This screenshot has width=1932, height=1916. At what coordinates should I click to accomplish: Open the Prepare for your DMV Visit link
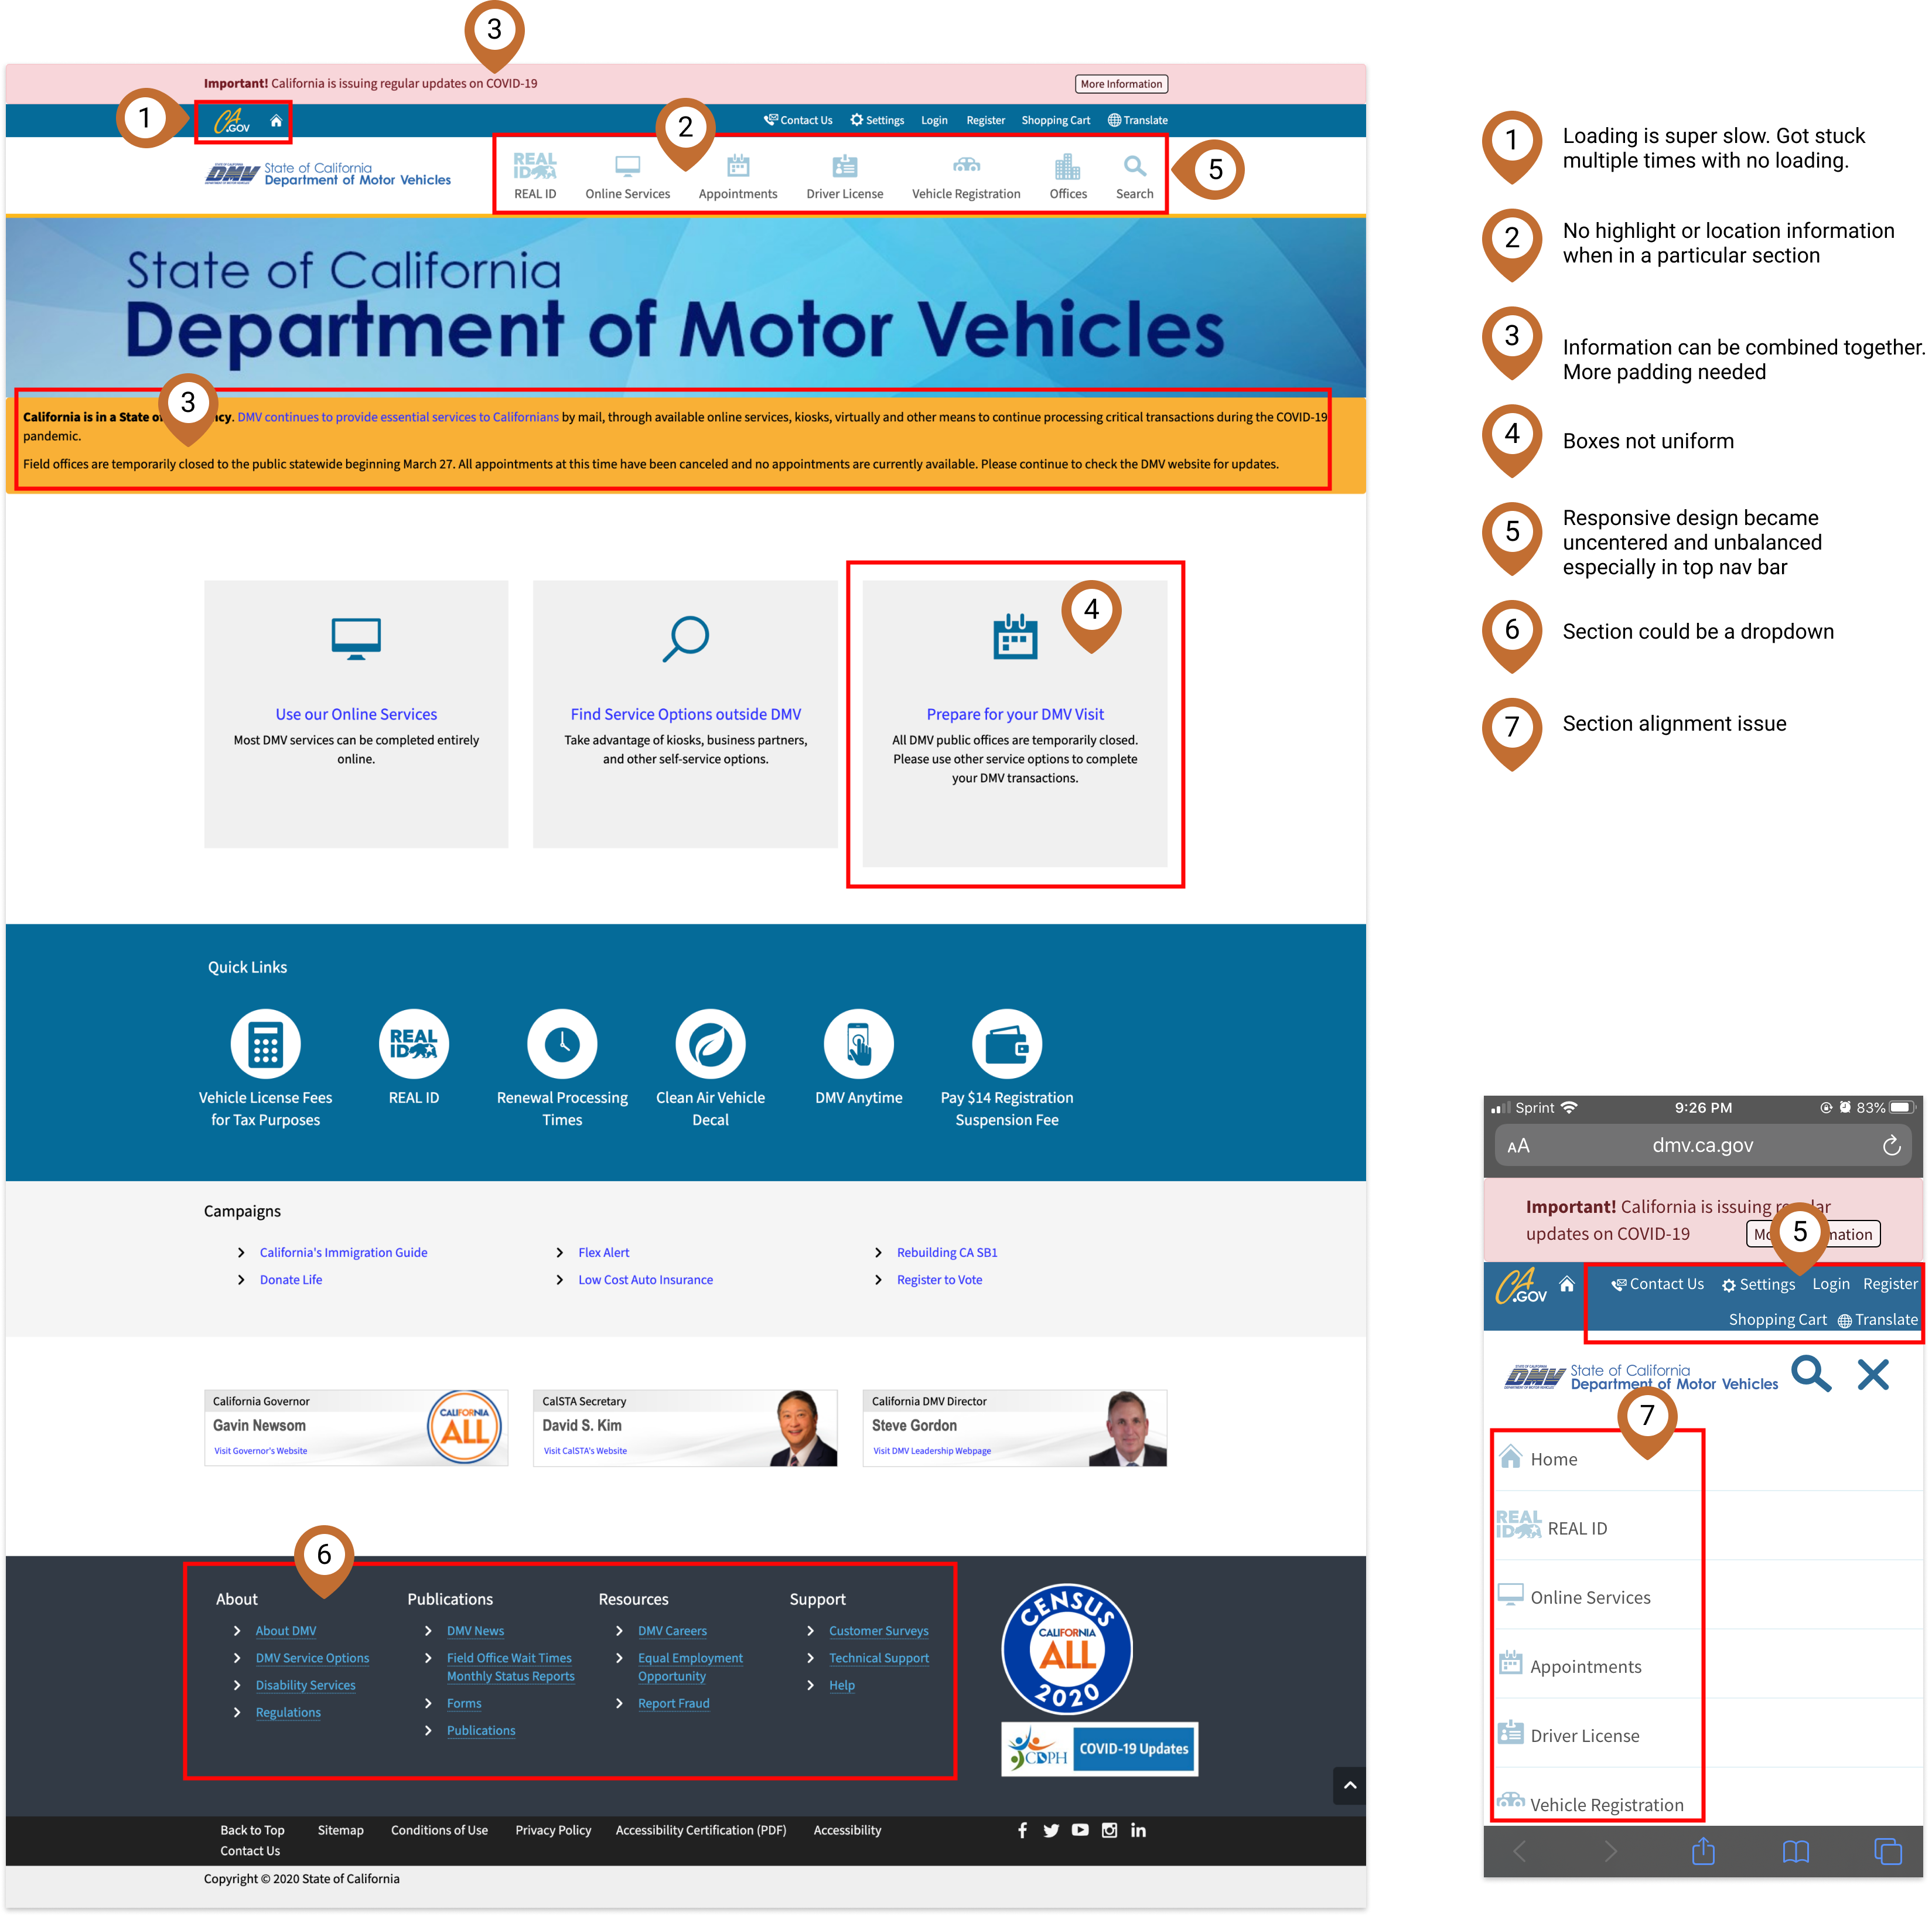click(x=1014, y=714)
